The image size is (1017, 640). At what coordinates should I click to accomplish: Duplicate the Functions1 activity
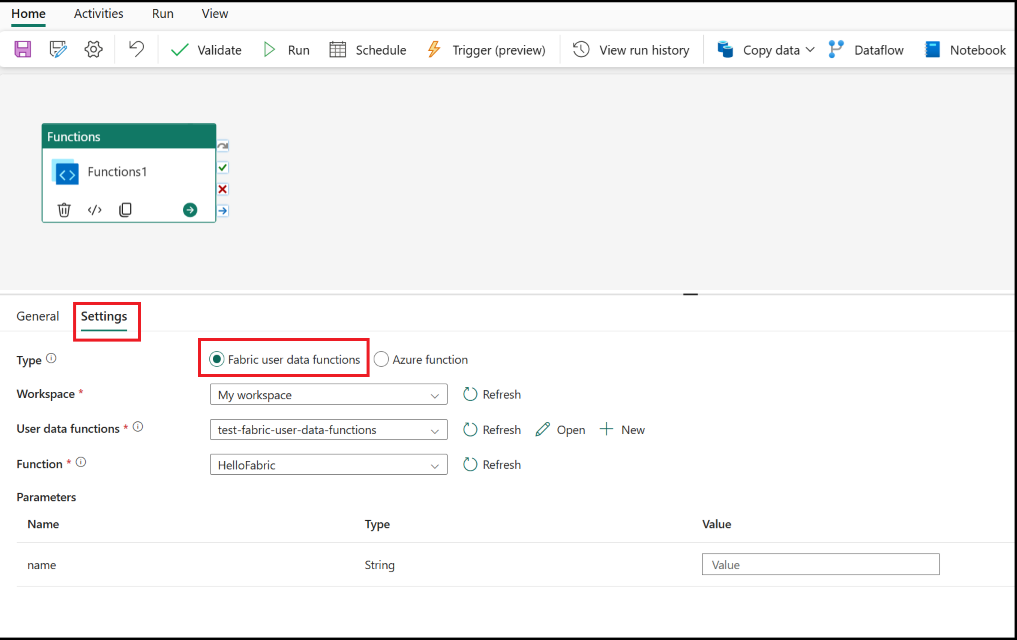[x=124, y=209]
